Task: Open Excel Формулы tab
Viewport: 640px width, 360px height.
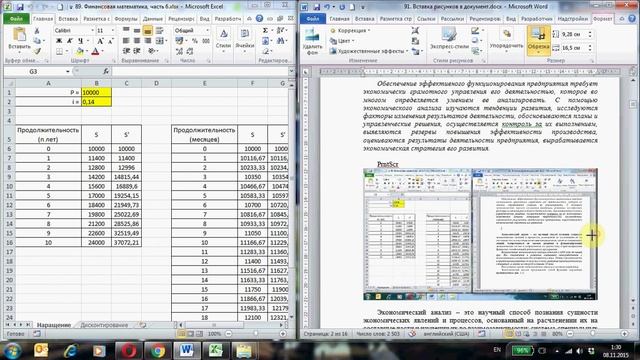Action: 126,19
